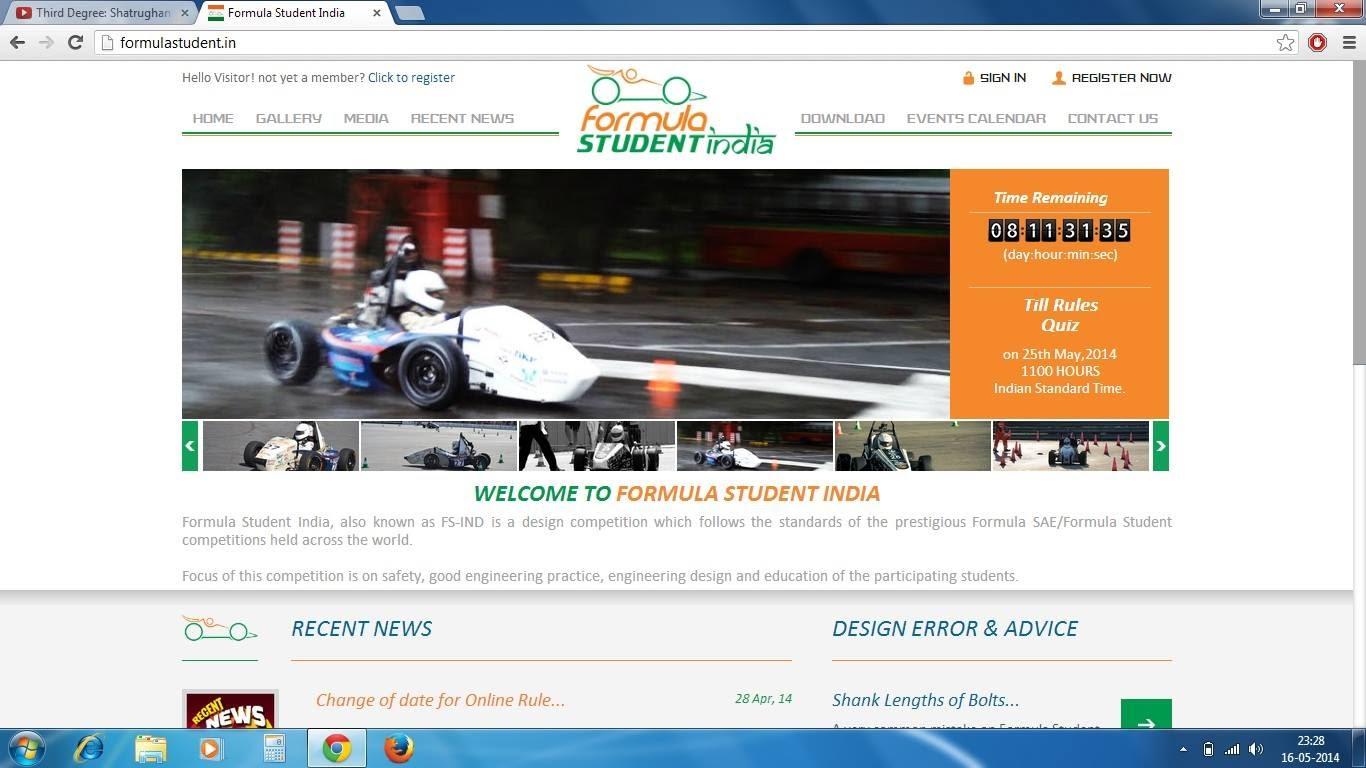
Task: Click the large racing car slideshow image
Action: pyautogui.click(x=566, y=294)
